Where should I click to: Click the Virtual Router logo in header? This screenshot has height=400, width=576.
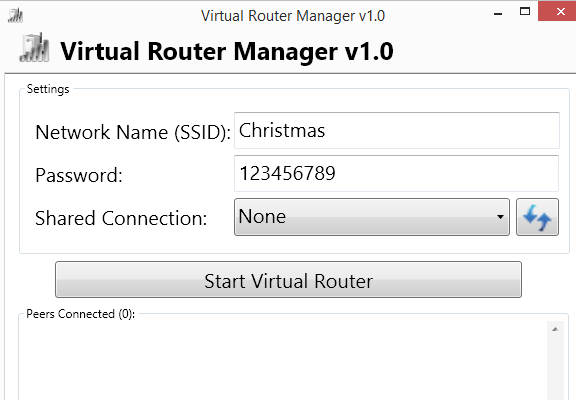point(34,48)
